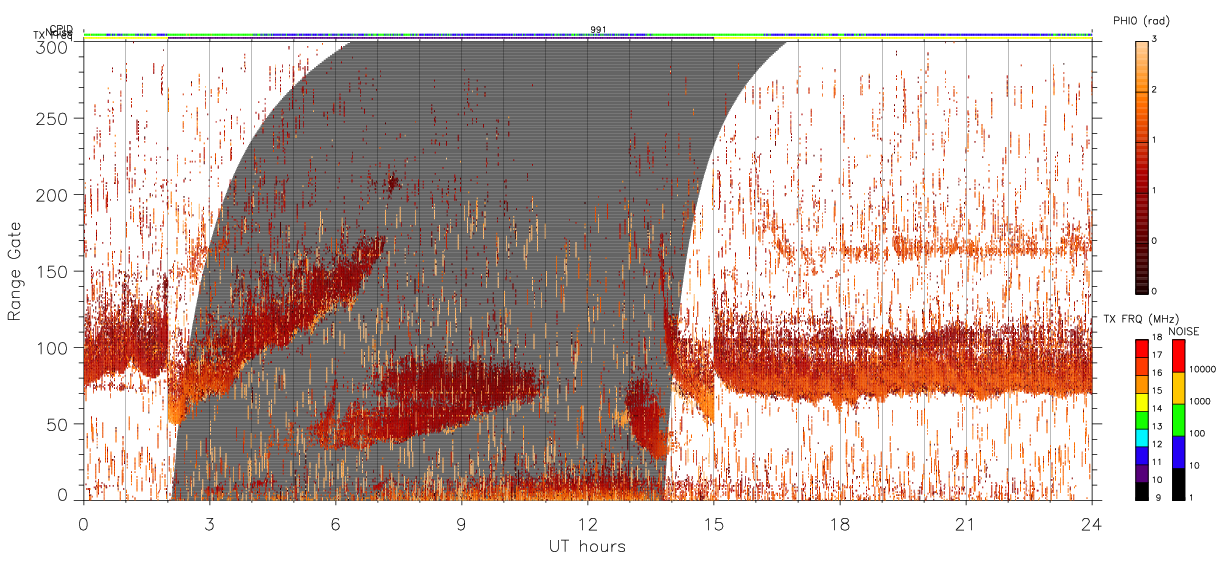The image size is (1228, 567).
Task: Click NOISE legend label "100"
Action: (x=1197, y=432)
